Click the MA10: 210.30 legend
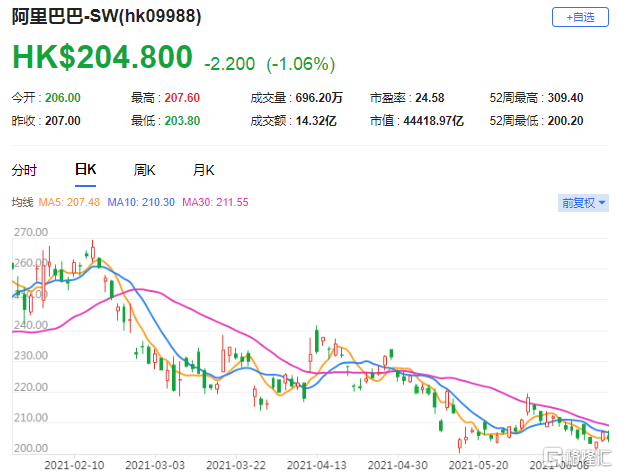This screenshot has height=474, width=618. [141, 203]
